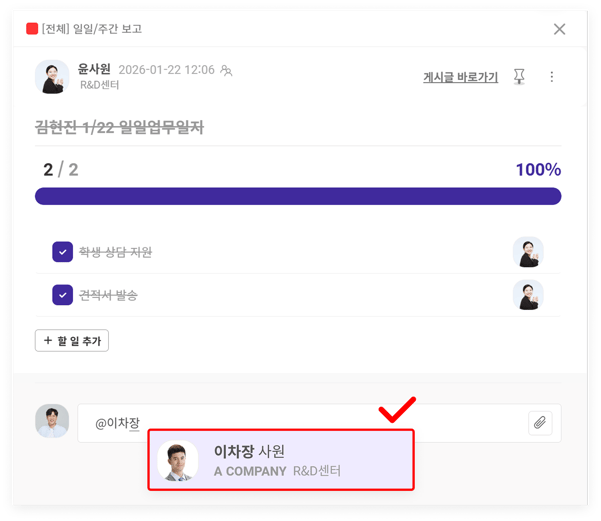This screenshot has width=601, height=521.
Task: Click the red project color square icon
Action: point(32,29)
